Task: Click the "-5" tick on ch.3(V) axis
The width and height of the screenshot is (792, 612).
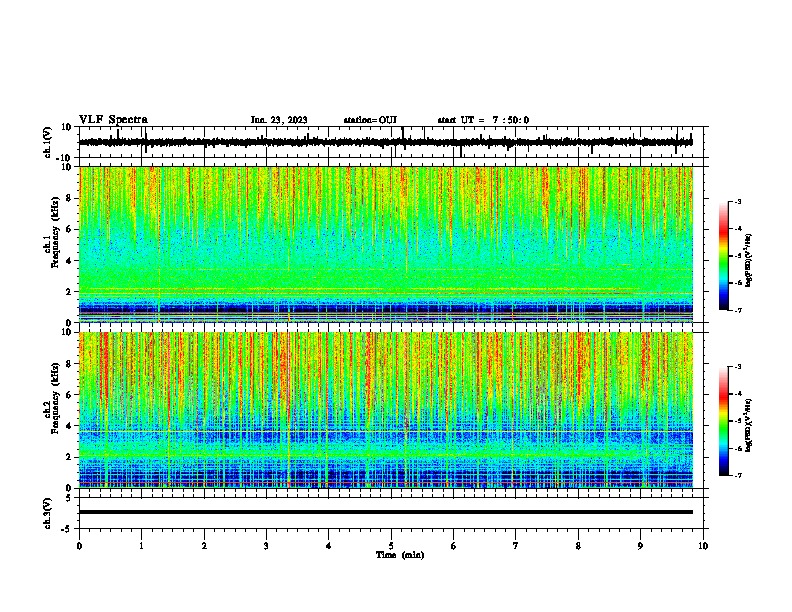Action: pos(68,529)
